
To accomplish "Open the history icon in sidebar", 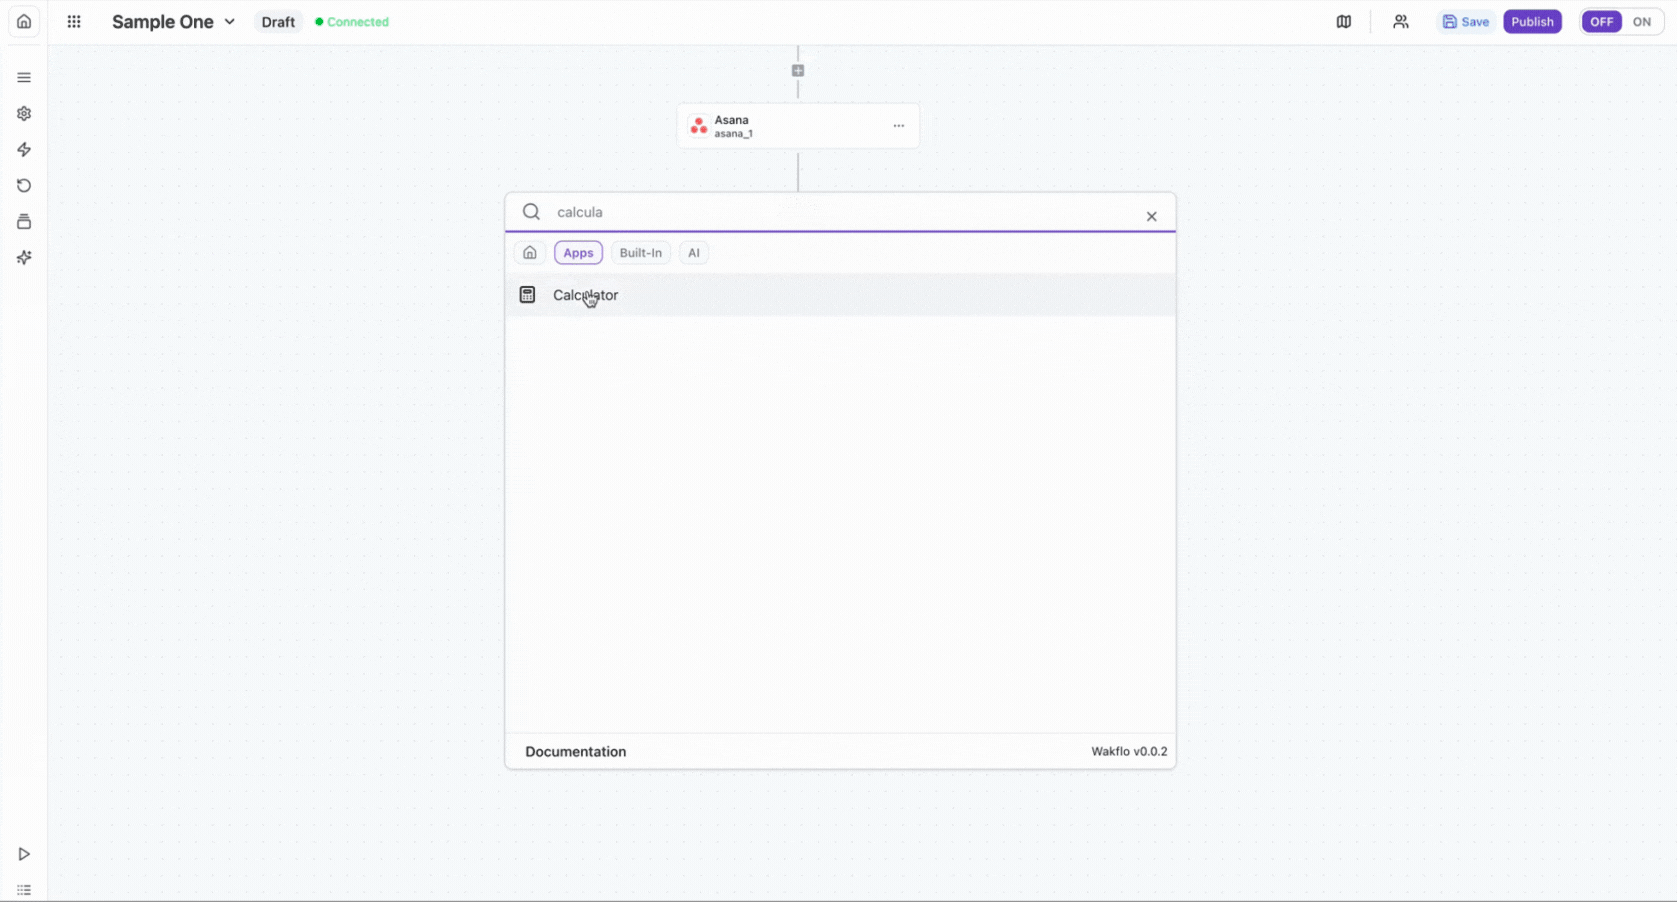I will coord(24,186).
